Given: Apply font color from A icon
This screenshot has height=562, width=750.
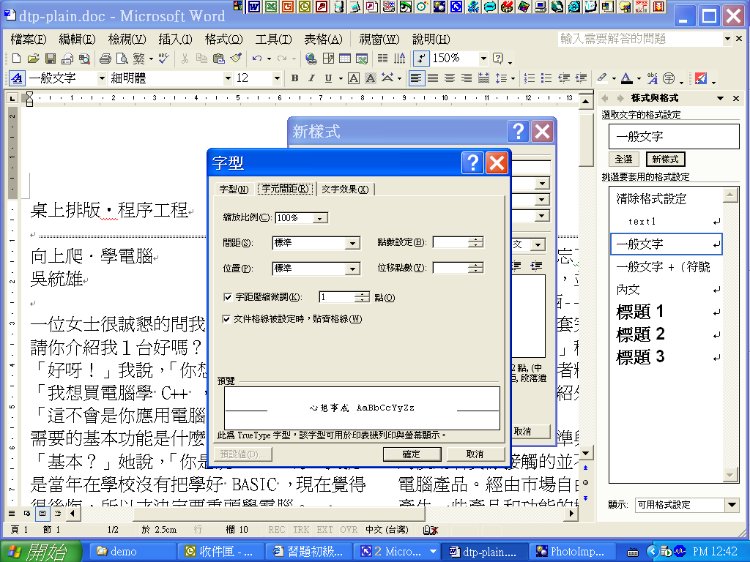Looking at the screenshot, I should [x=627, y=78].
